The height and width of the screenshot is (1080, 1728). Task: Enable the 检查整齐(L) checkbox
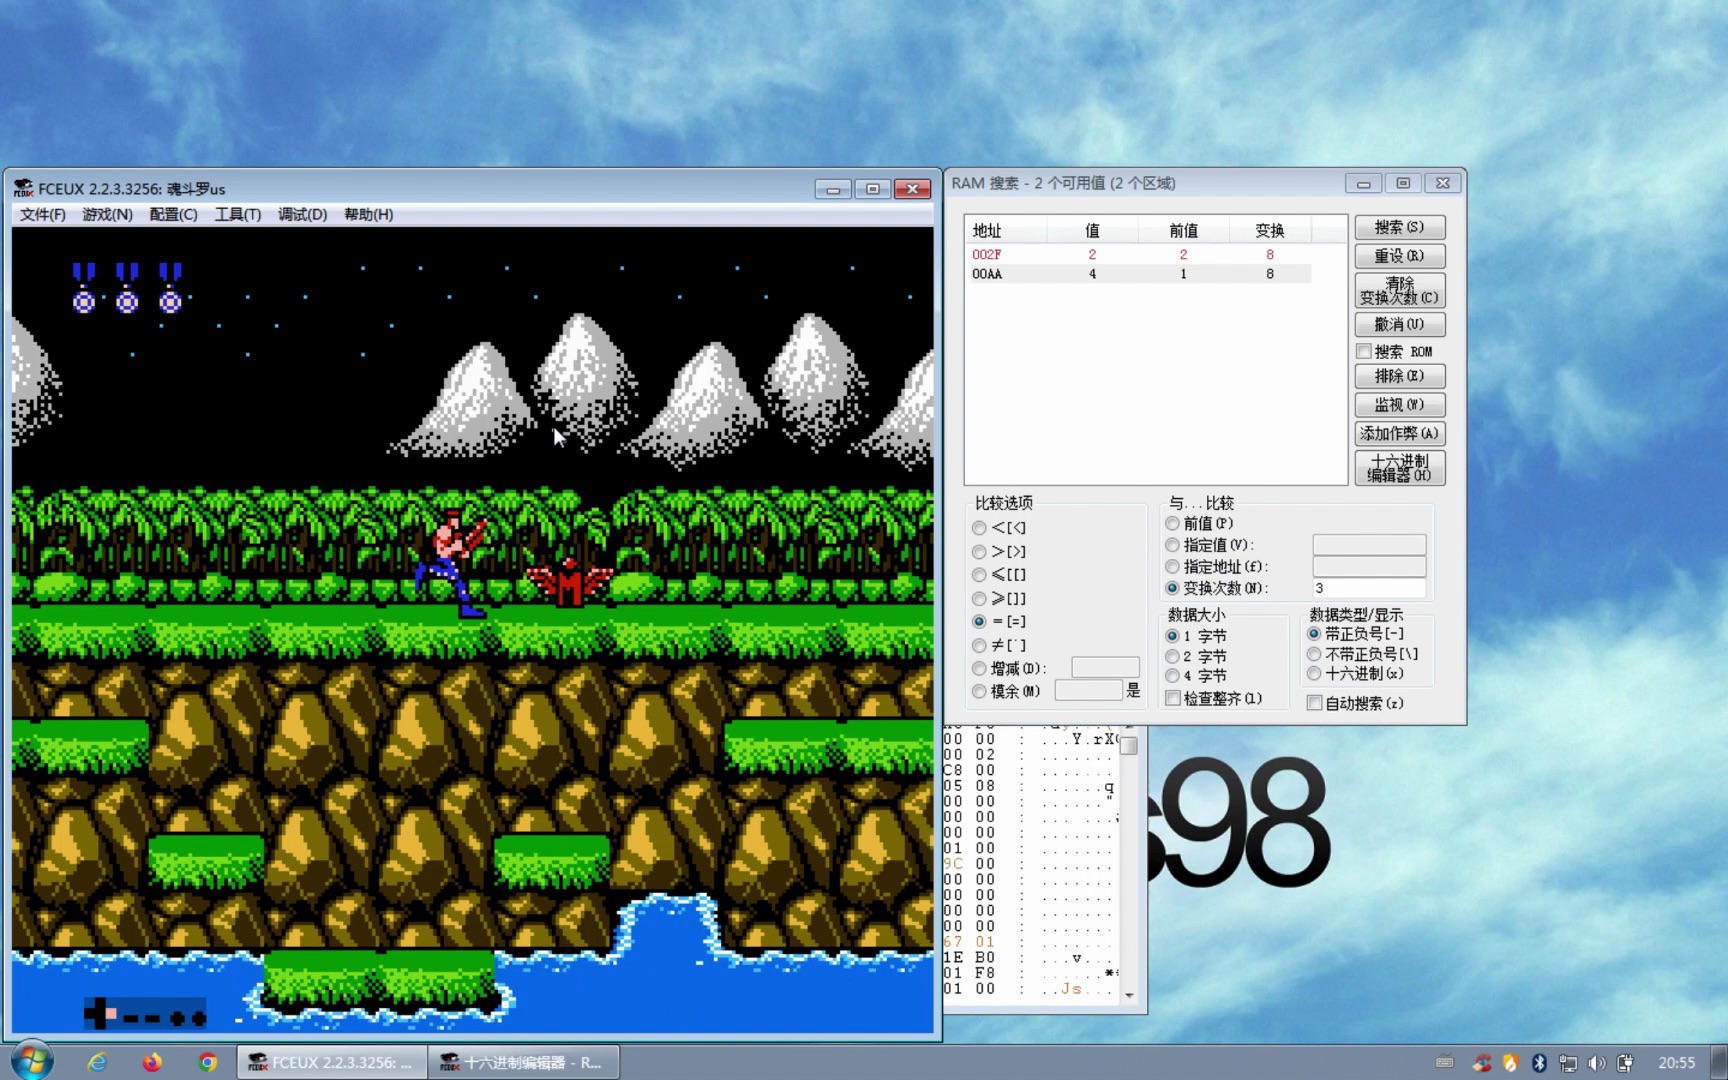(x=1173, y=699)
